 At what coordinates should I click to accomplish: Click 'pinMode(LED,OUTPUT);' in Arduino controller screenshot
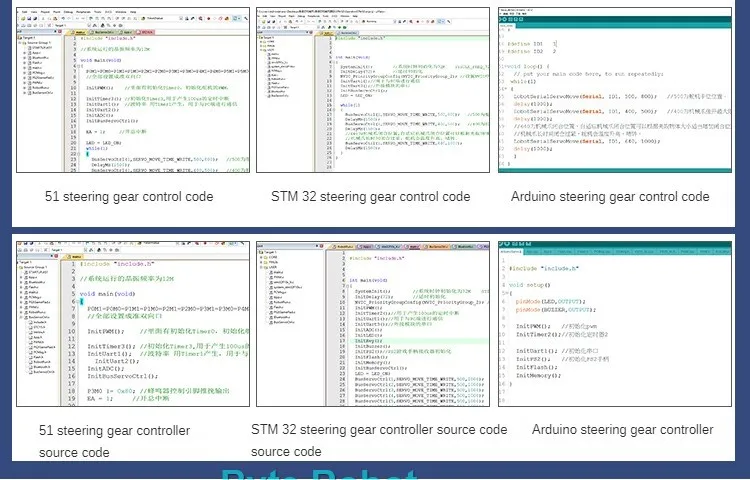(x=551, y=302)
